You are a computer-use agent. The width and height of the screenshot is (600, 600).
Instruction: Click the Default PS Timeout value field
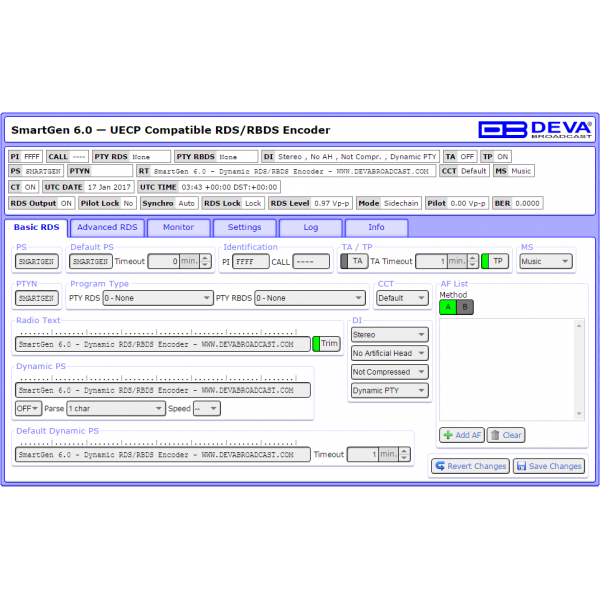tap(164, 261)
